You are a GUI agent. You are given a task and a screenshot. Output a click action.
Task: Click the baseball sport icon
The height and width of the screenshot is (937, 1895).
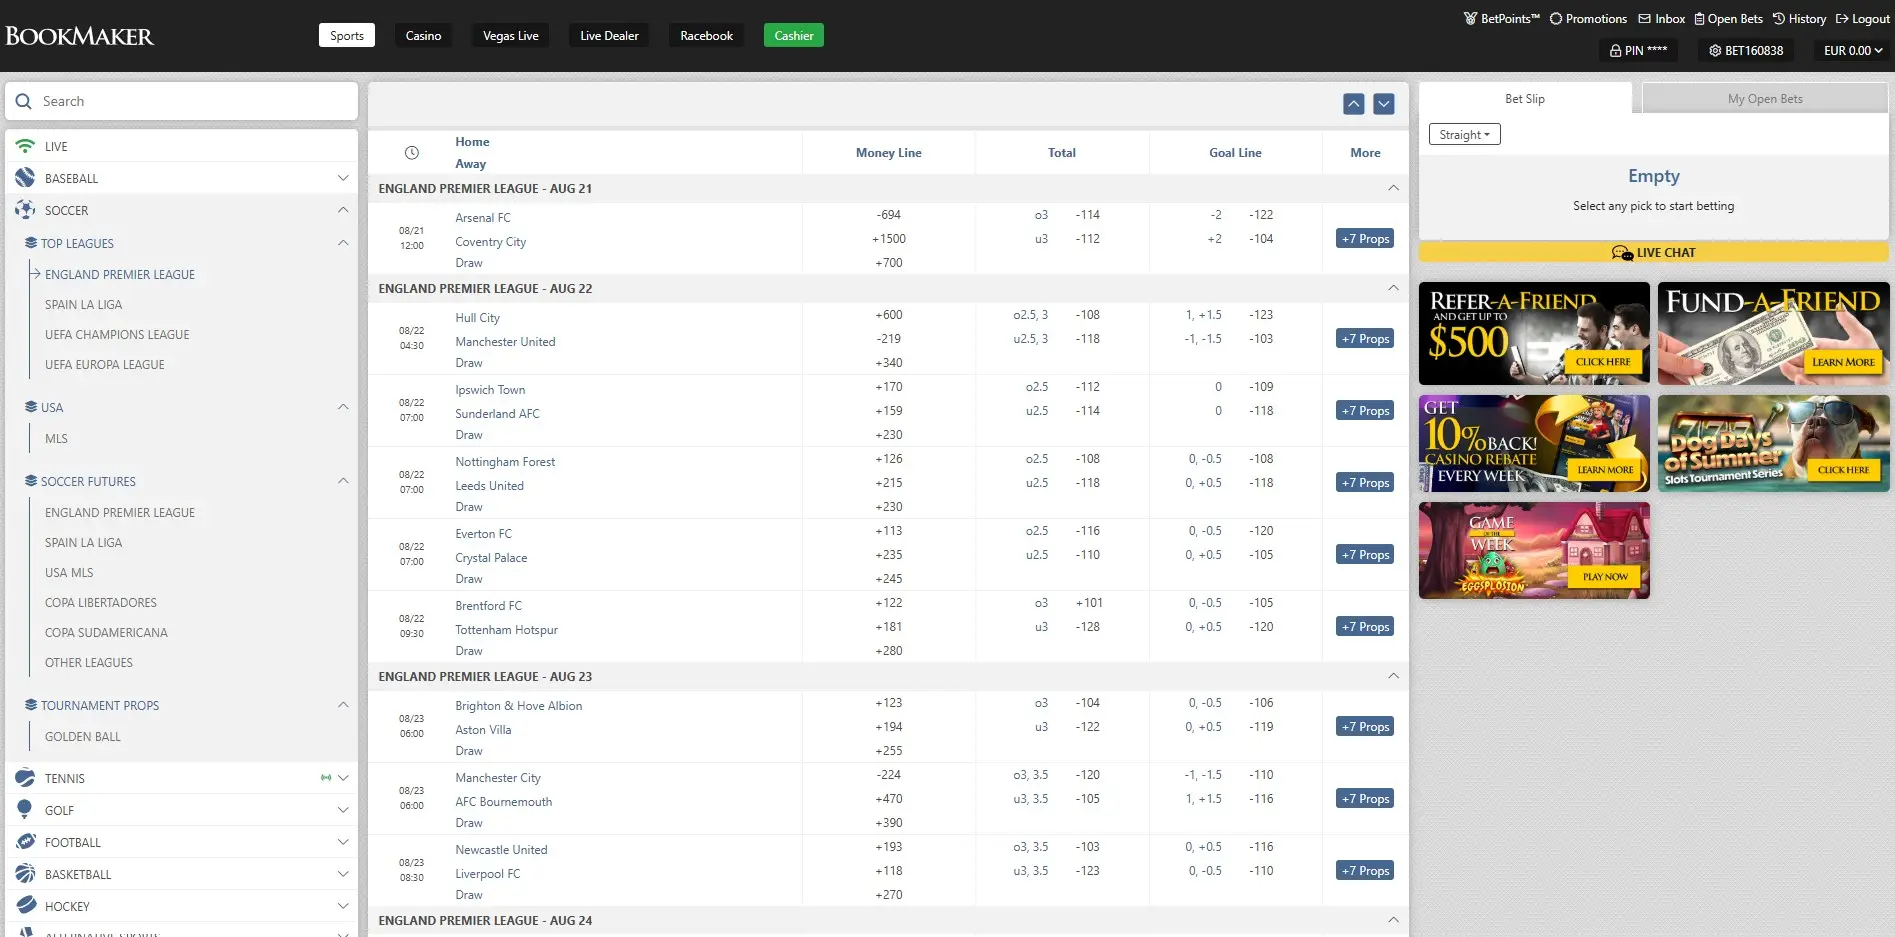point(25,177)
